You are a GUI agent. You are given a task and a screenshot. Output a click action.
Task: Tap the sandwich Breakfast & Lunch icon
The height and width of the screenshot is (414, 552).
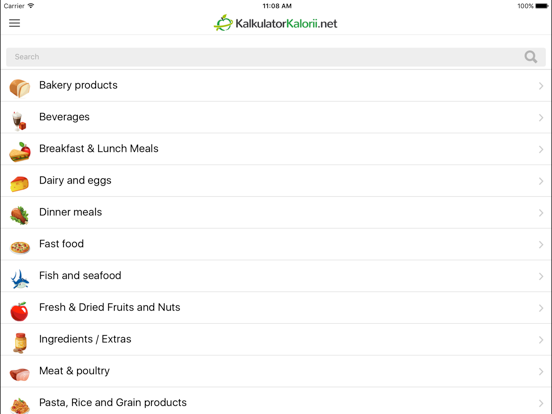coord(20,152)
